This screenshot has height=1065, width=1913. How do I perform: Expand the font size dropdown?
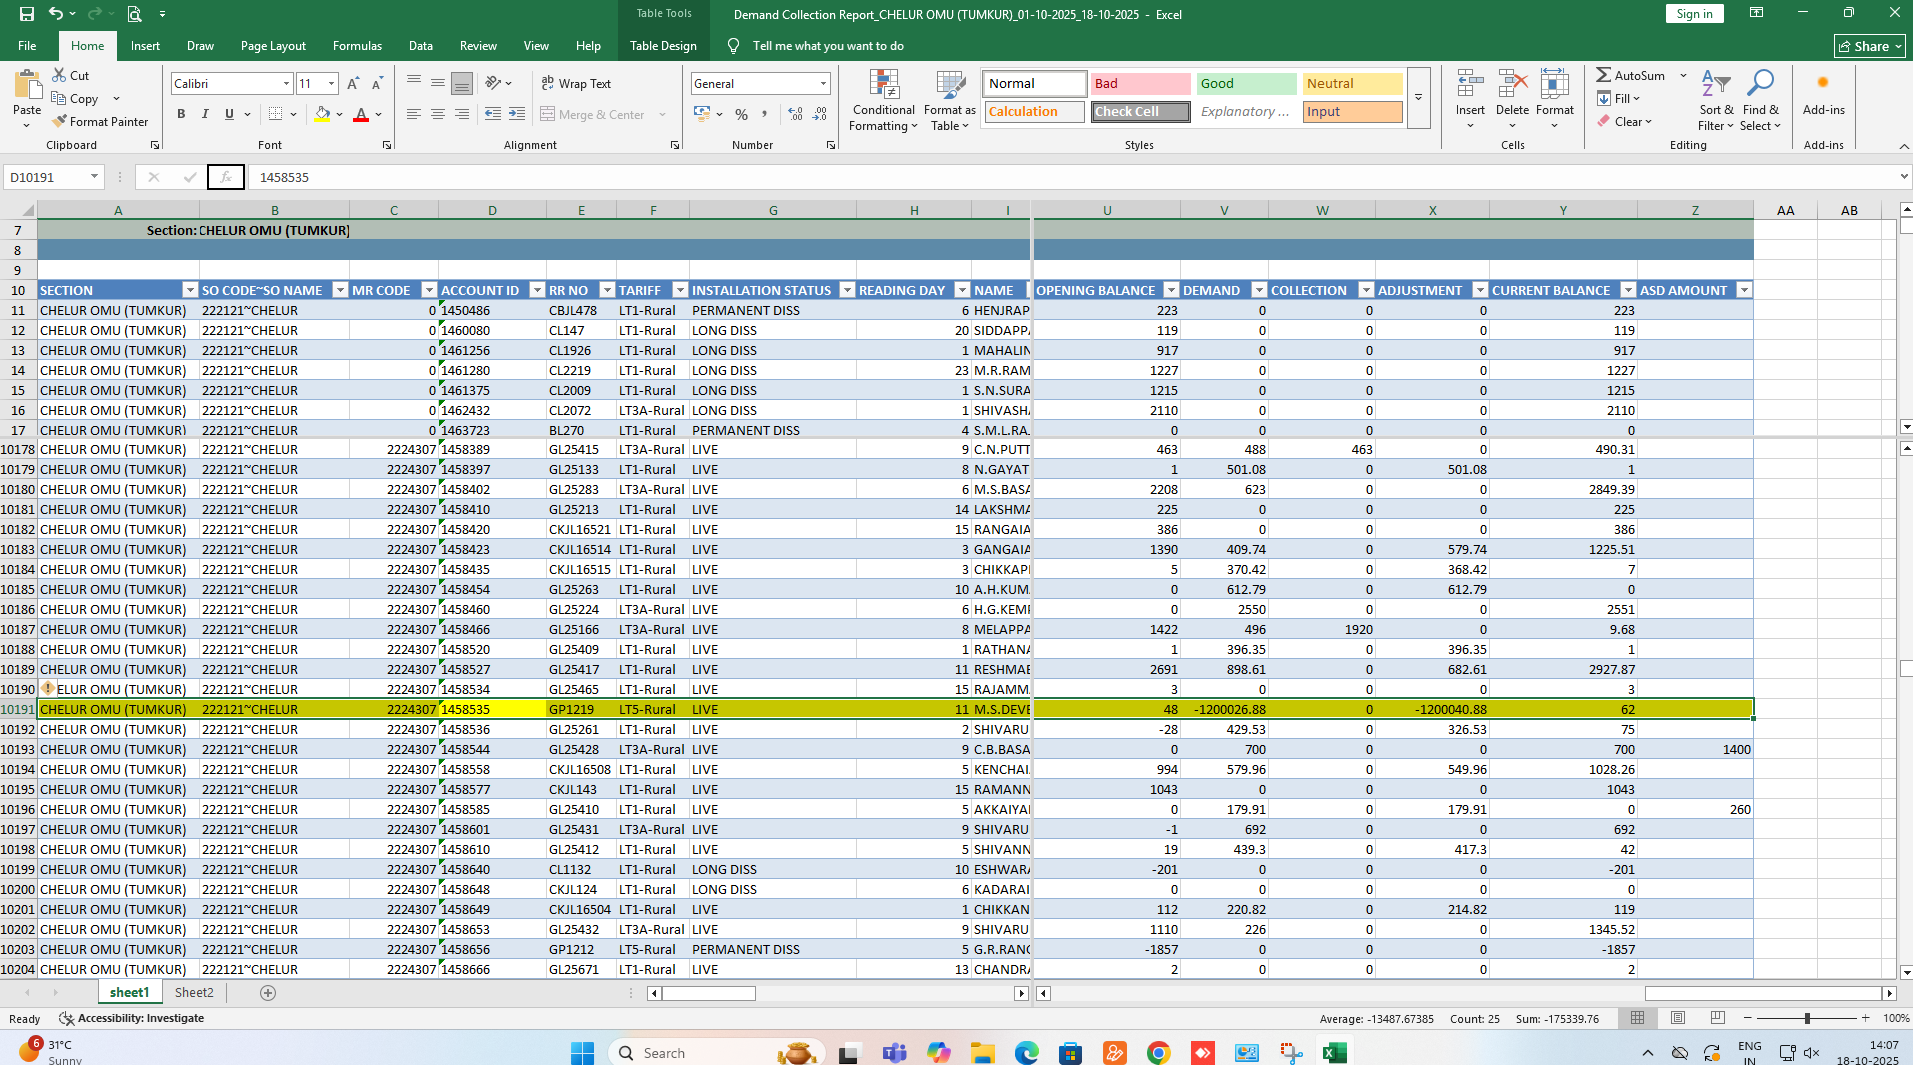pos(331,84)
